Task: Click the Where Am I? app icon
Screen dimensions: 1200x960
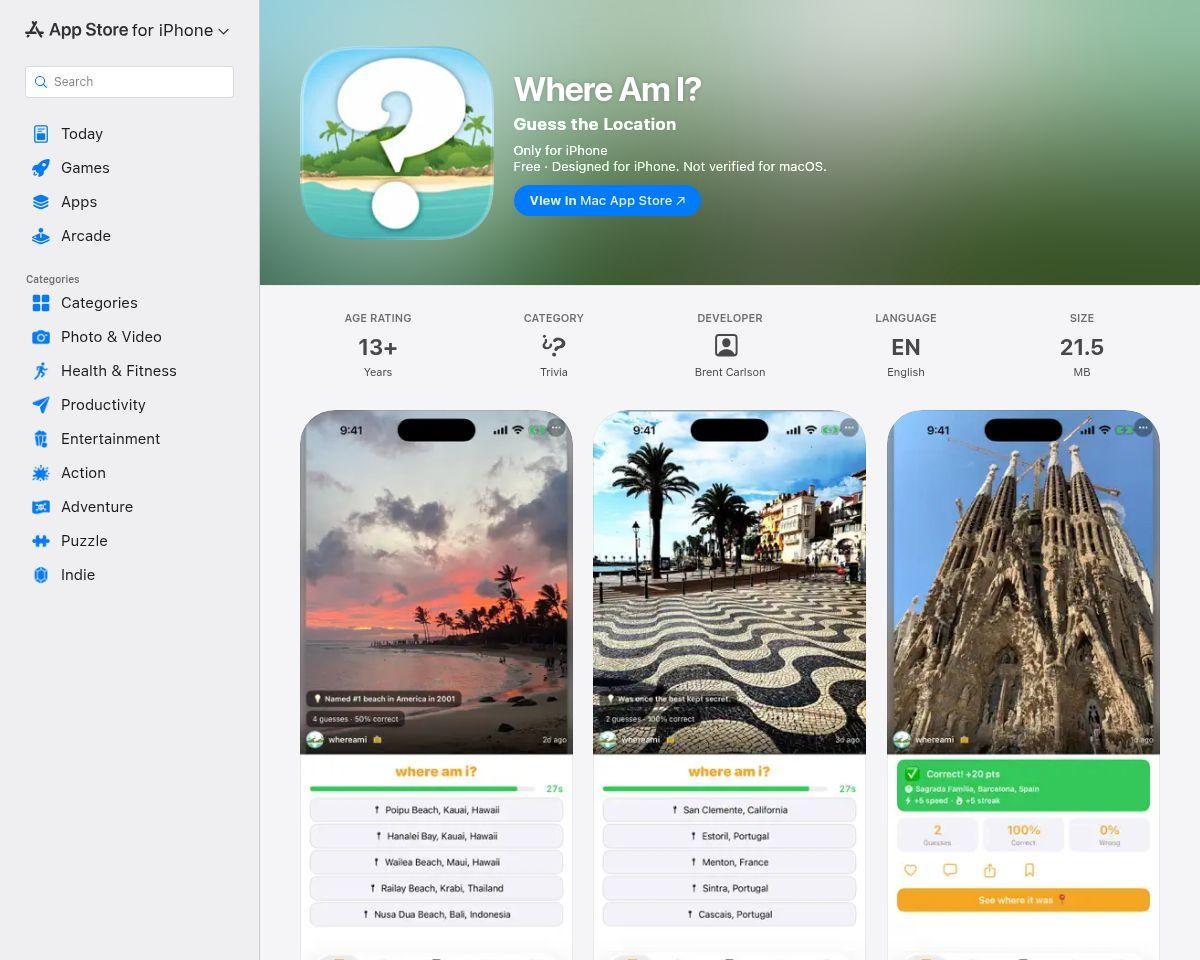Action: tap(397, 143)
